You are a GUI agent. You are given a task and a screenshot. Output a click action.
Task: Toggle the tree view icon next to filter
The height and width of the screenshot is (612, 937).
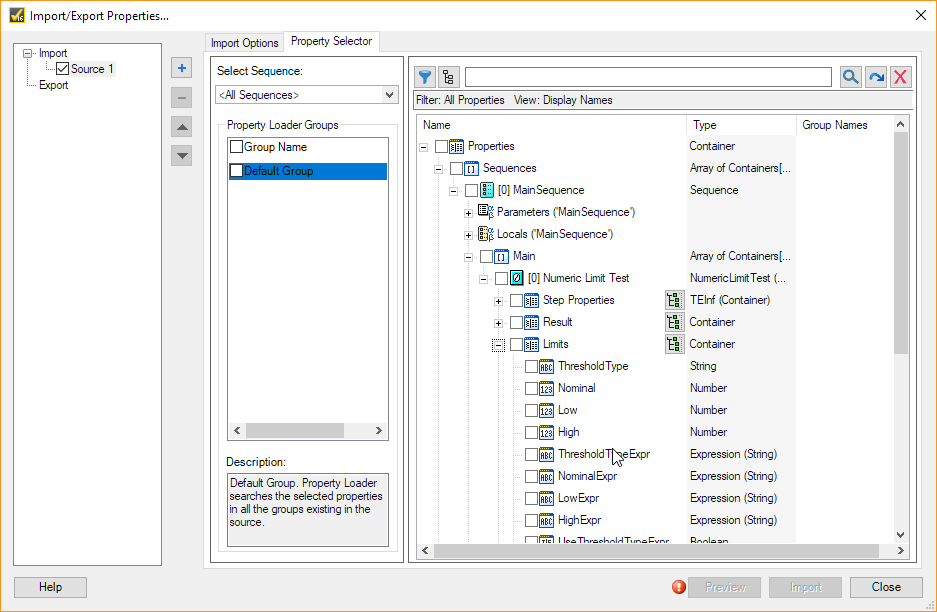click(x=448, y=77)
